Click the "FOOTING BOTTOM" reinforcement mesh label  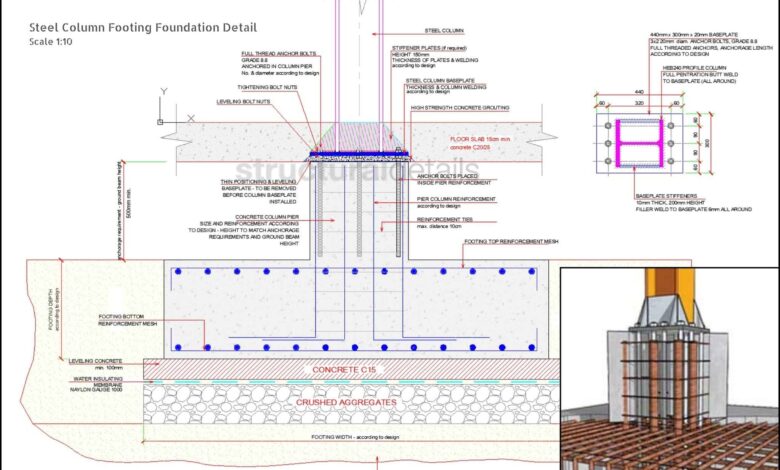click(x=121, y=317)
